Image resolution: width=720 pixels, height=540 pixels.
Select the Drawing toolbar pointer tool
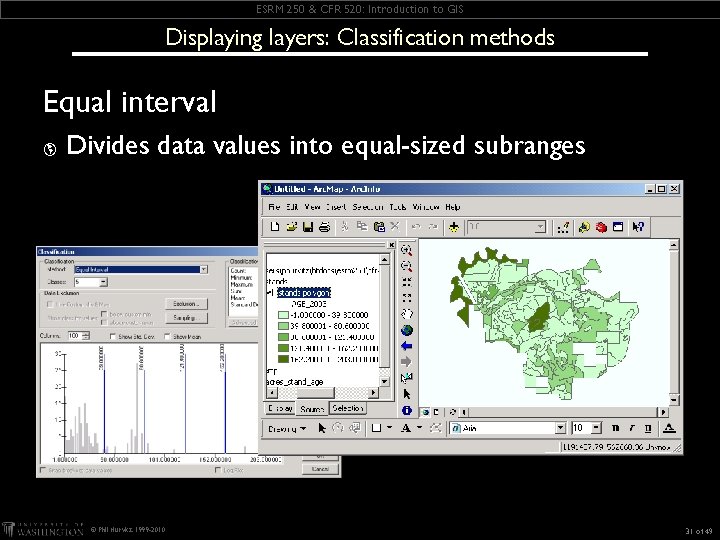(321, 428)
